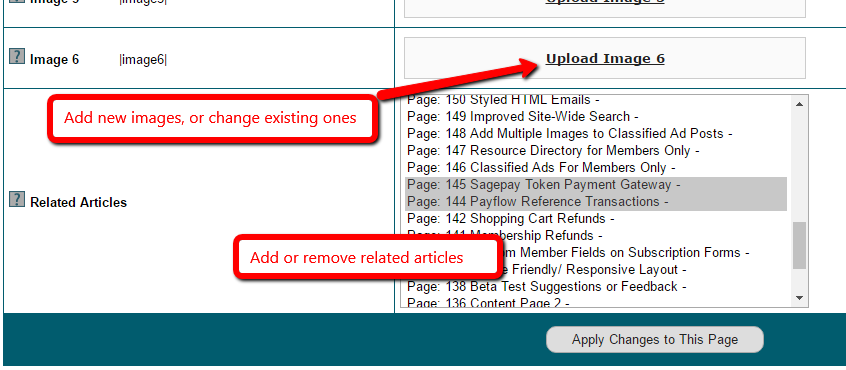Select Page 146 Classified Ads For Members Only
This screenshot has width=846, height=370.
tap(596, 168)
